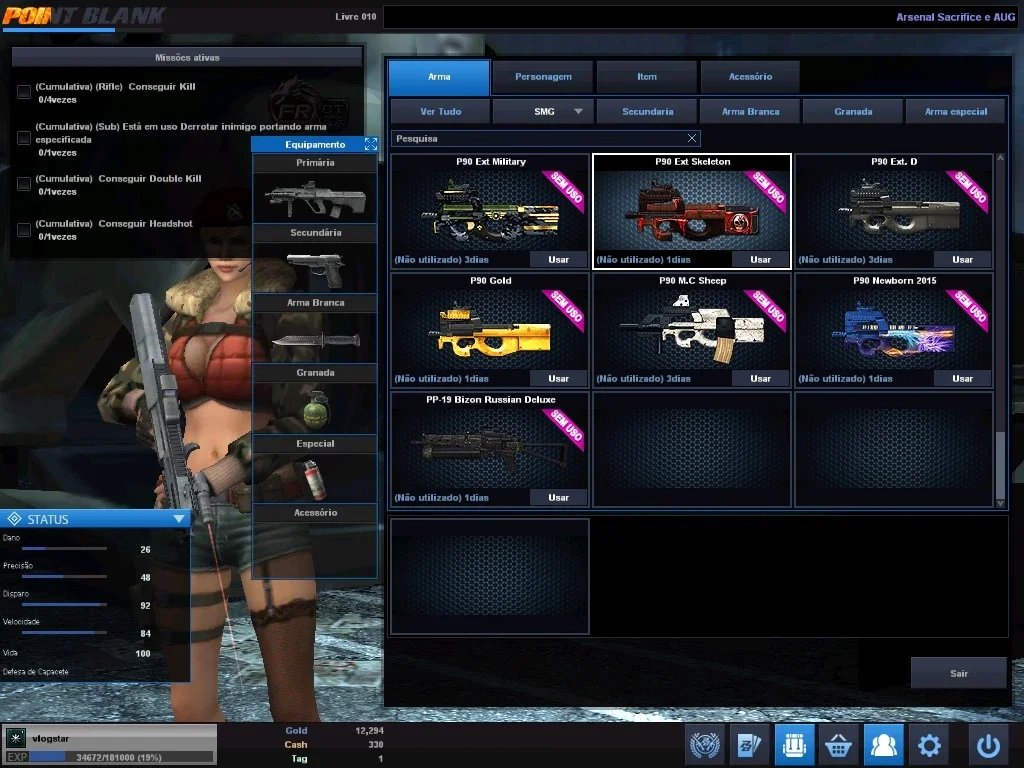This screenshot has width=1024, height=768.
Task: Select the P90 Gold weapon card
Action: pyautogui.click(x=490, y=330)
